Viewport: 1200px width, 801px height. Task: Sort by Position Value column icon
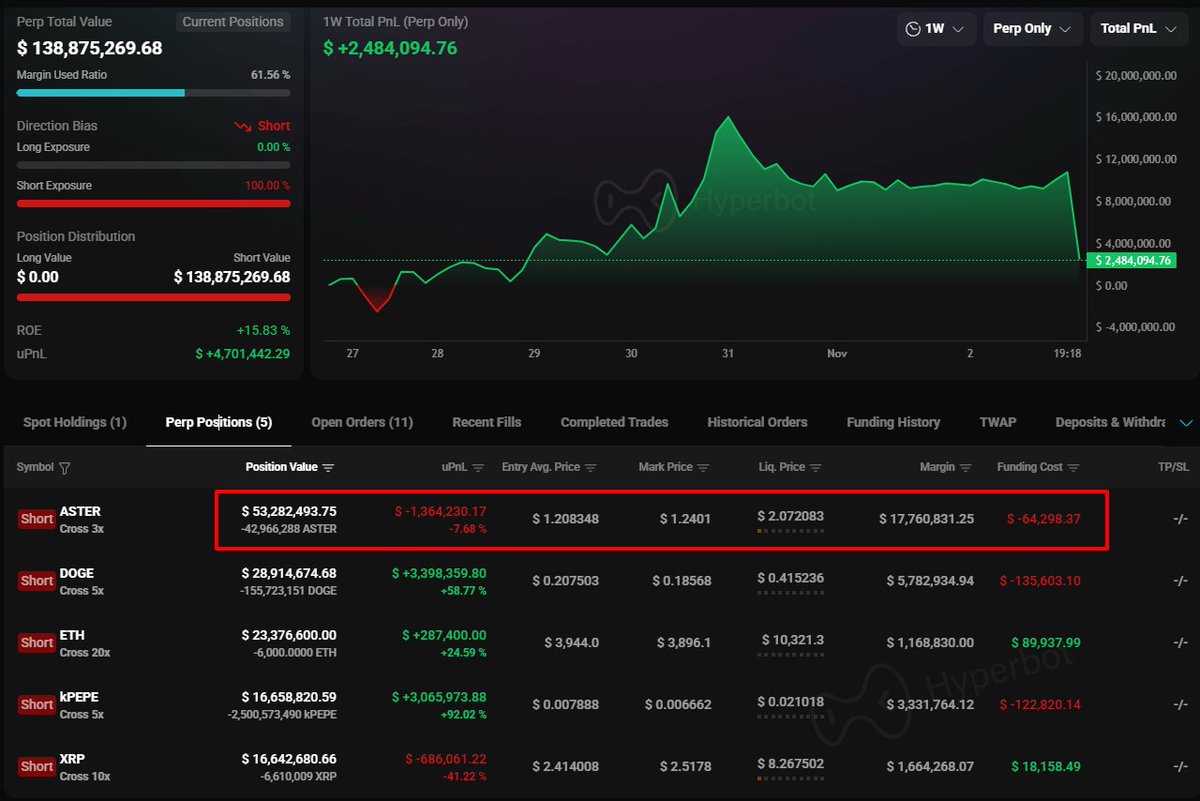point(328,468)
